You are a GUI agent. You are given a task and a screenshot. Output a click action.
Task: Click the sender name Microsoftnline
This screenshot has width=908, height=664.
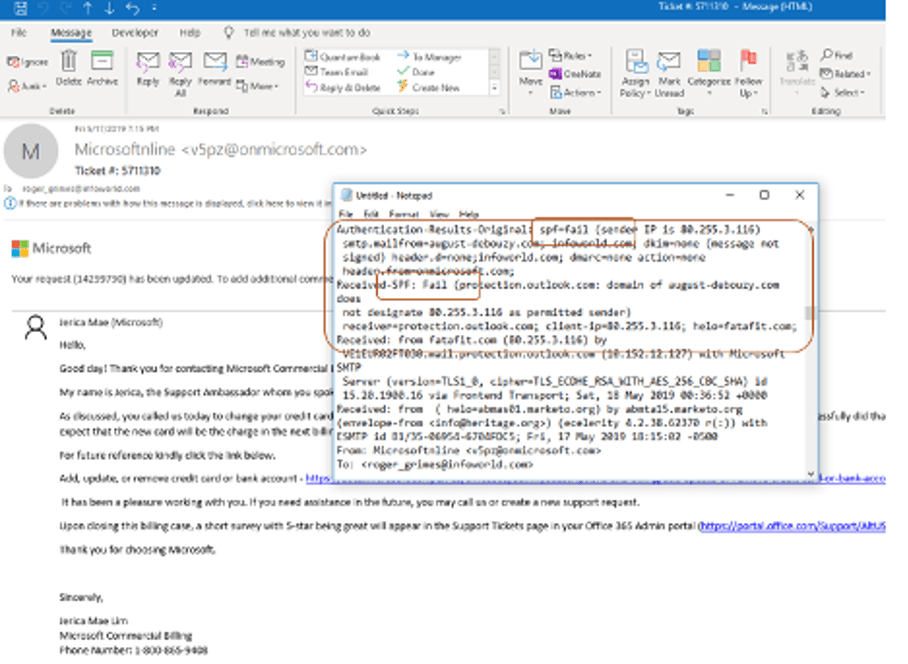point(125,149)
